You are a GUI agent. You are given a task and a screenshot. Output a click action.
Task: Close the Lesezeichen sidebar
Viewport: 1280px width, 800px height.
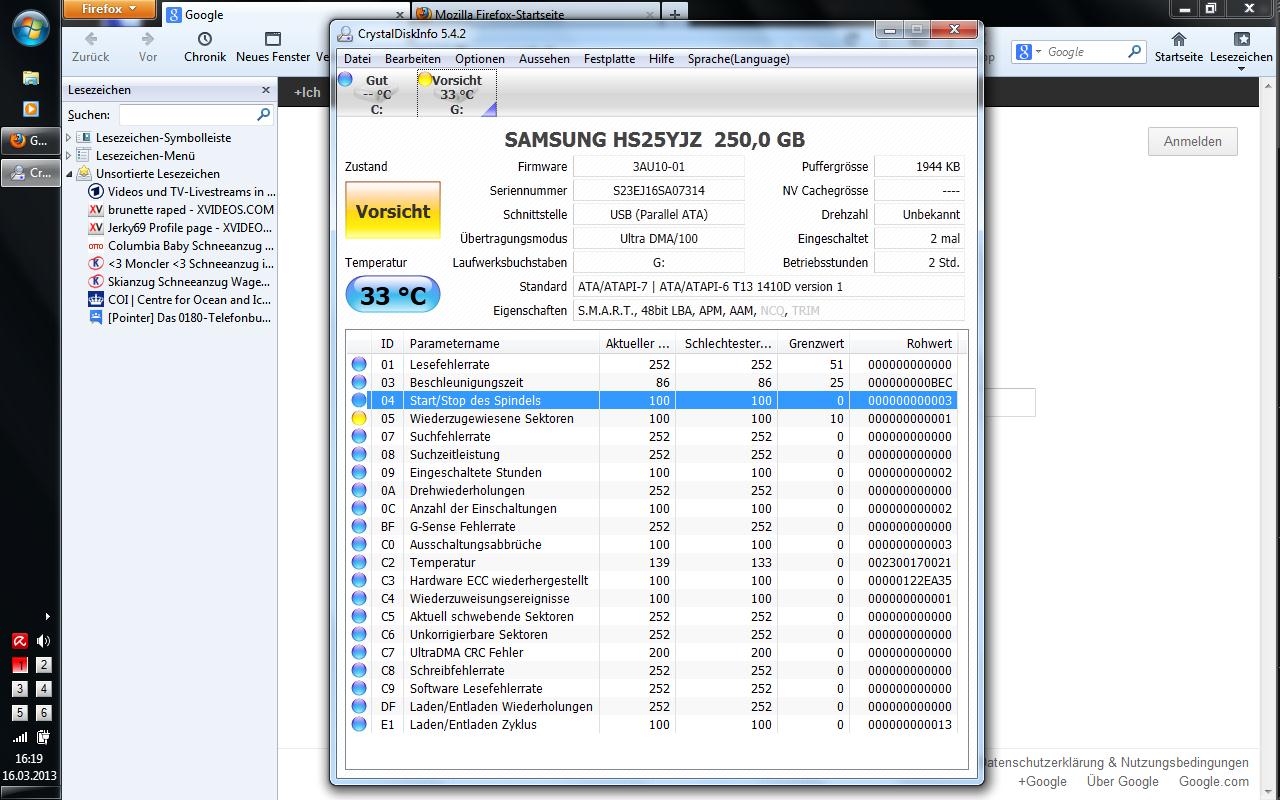click(x=265, y=90)
